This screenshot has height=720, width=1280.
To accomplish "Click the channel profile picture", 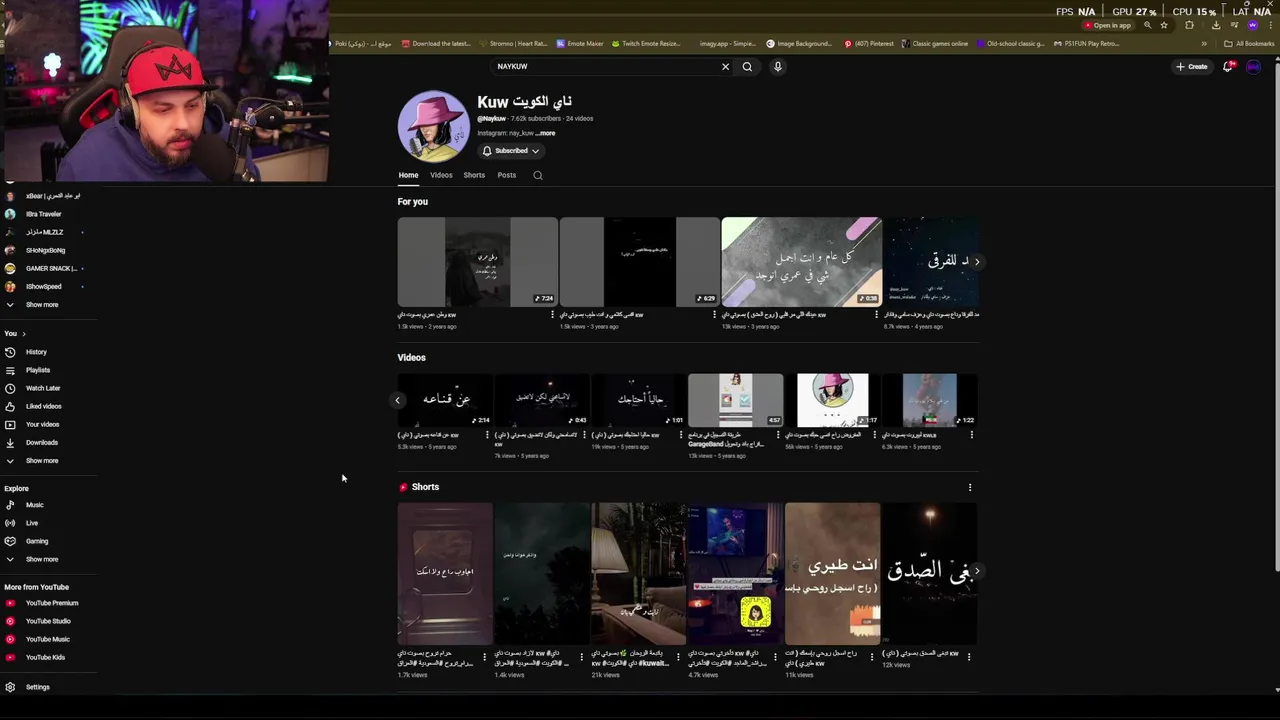I will pos(434,126).
